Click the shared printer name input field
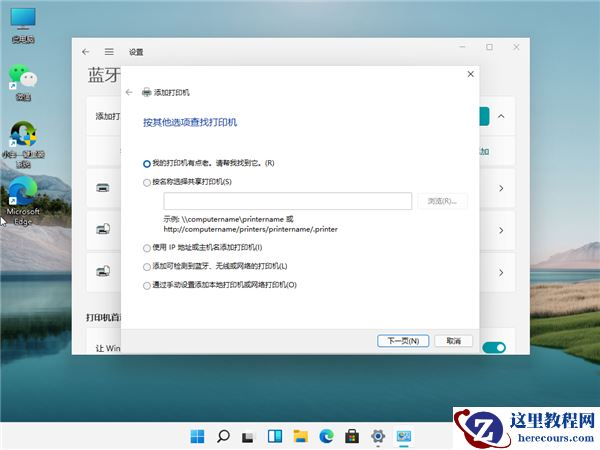 coord(288,201)
